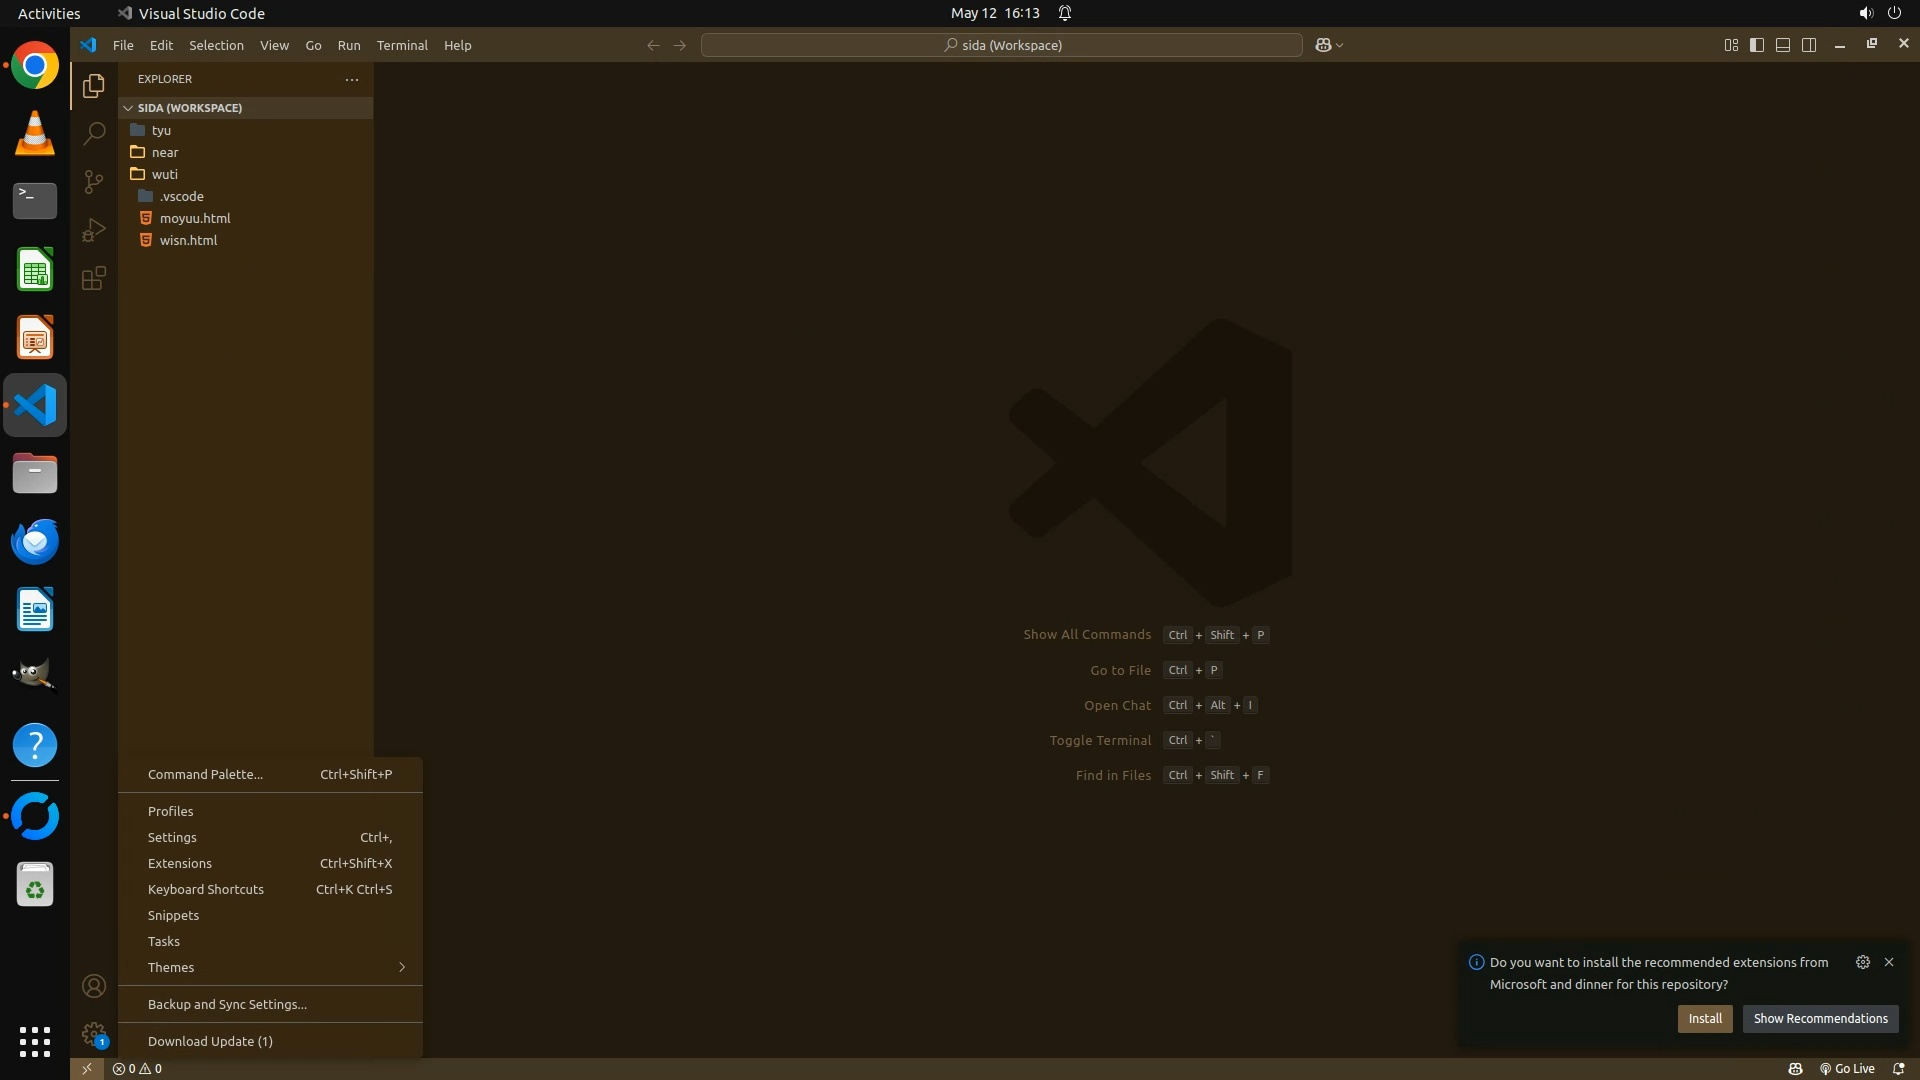Open the Terminal menu
This screenshot has height=1080, width=1920.
tap(402, 45)
